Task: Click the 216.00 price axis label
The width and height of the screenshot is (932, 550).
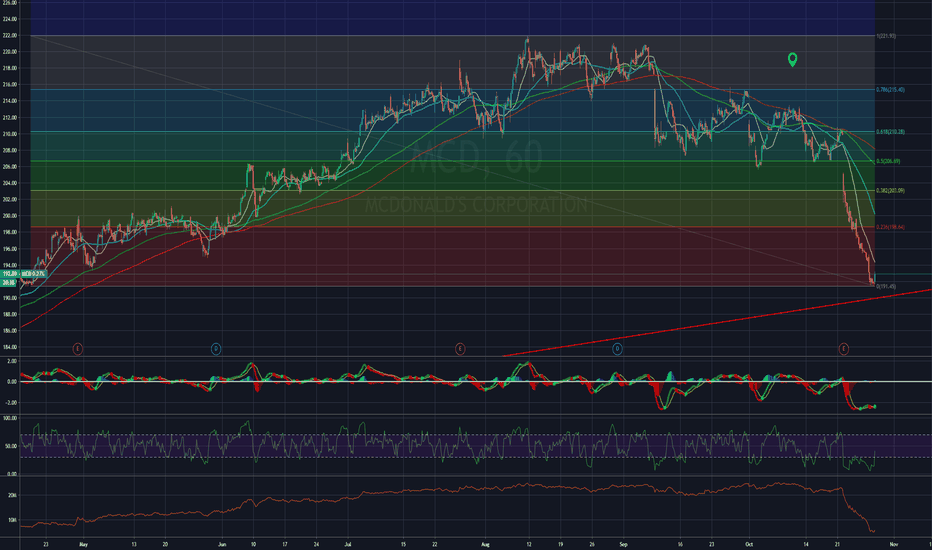Action: click(10, 85)
